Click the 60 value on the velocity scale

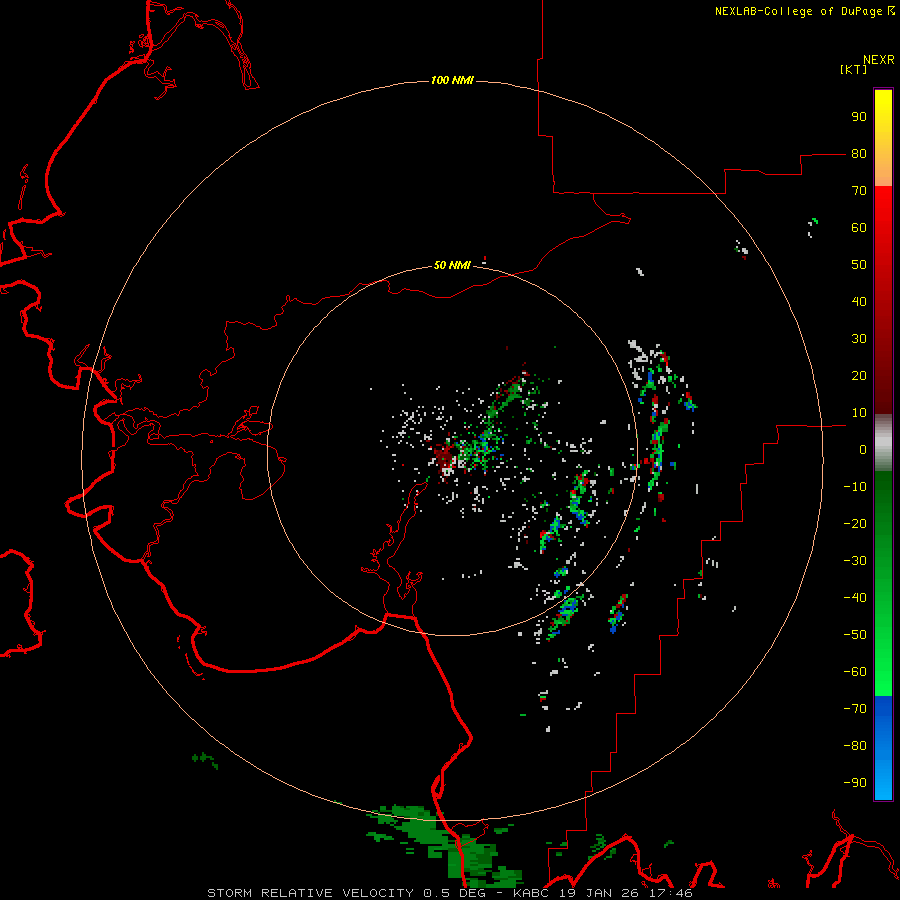859,227
